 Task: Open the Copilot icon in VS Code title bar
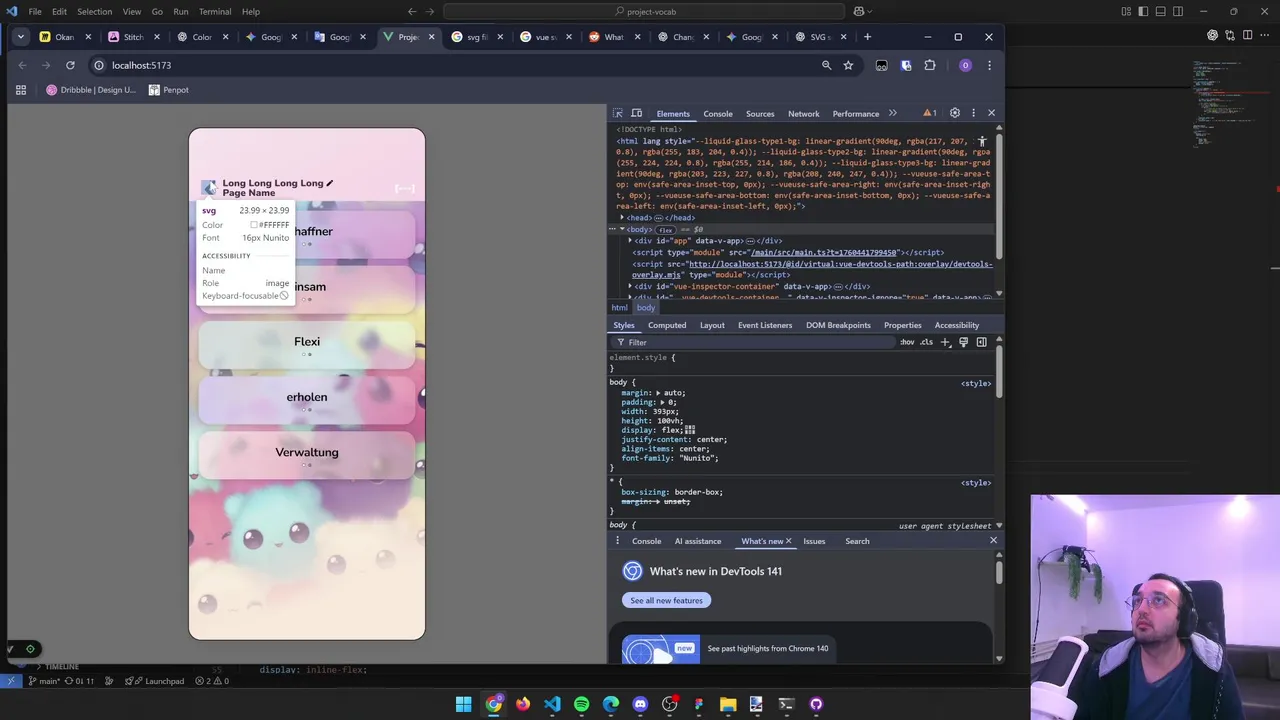858,11
